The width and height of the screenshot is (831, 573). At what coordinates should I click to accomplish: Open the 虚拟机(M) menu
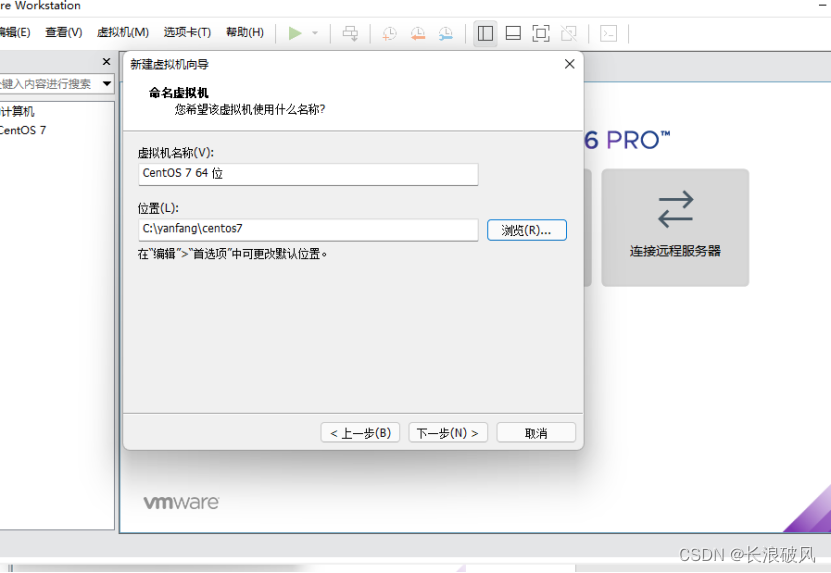point(123,32)
